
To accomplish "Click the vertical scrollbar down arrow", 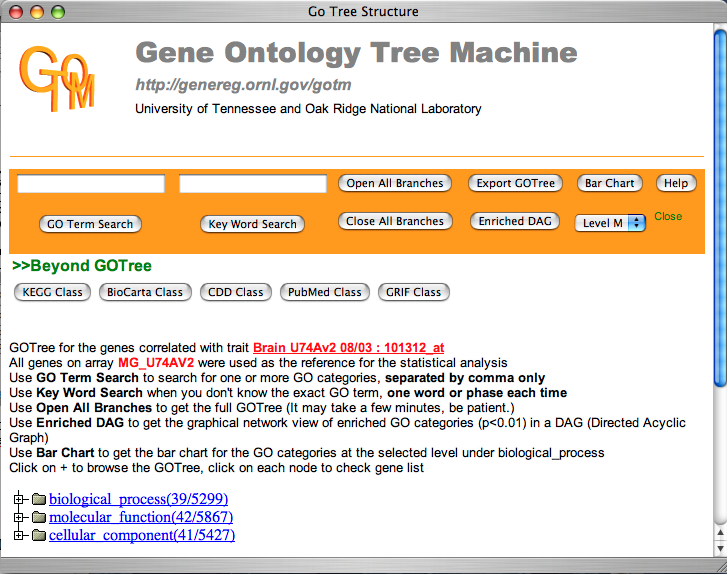I will (718, 547).
